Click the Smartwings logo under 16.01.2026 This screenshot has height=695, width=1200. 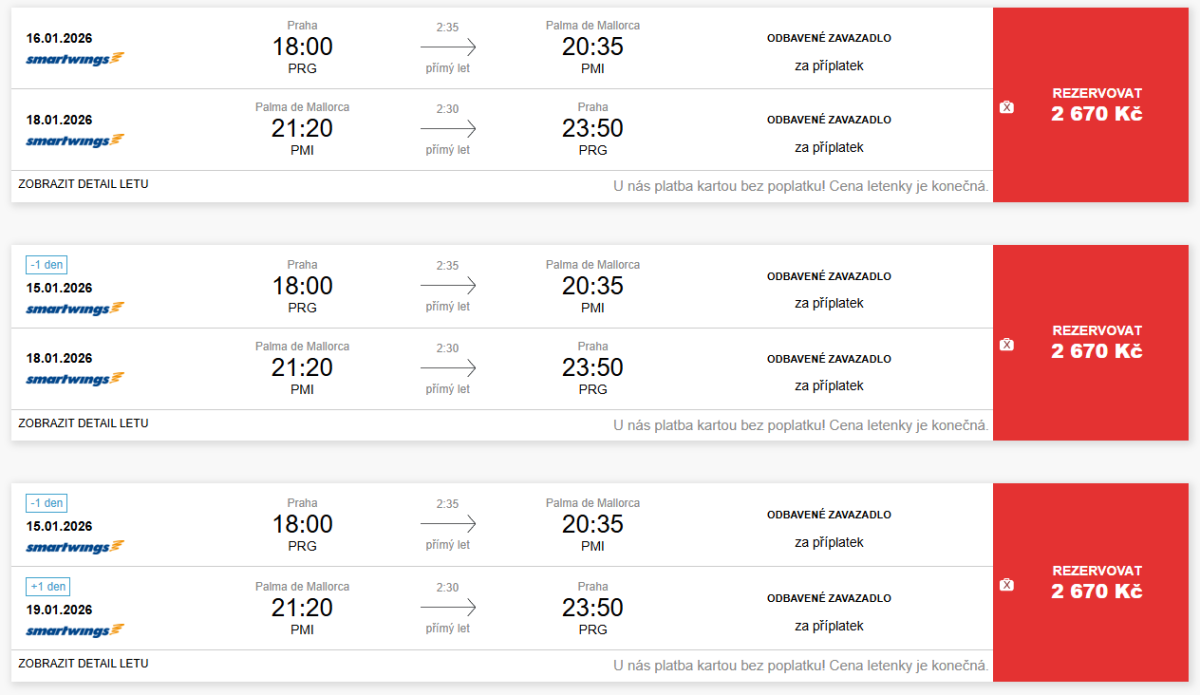[x=75, y=58]
